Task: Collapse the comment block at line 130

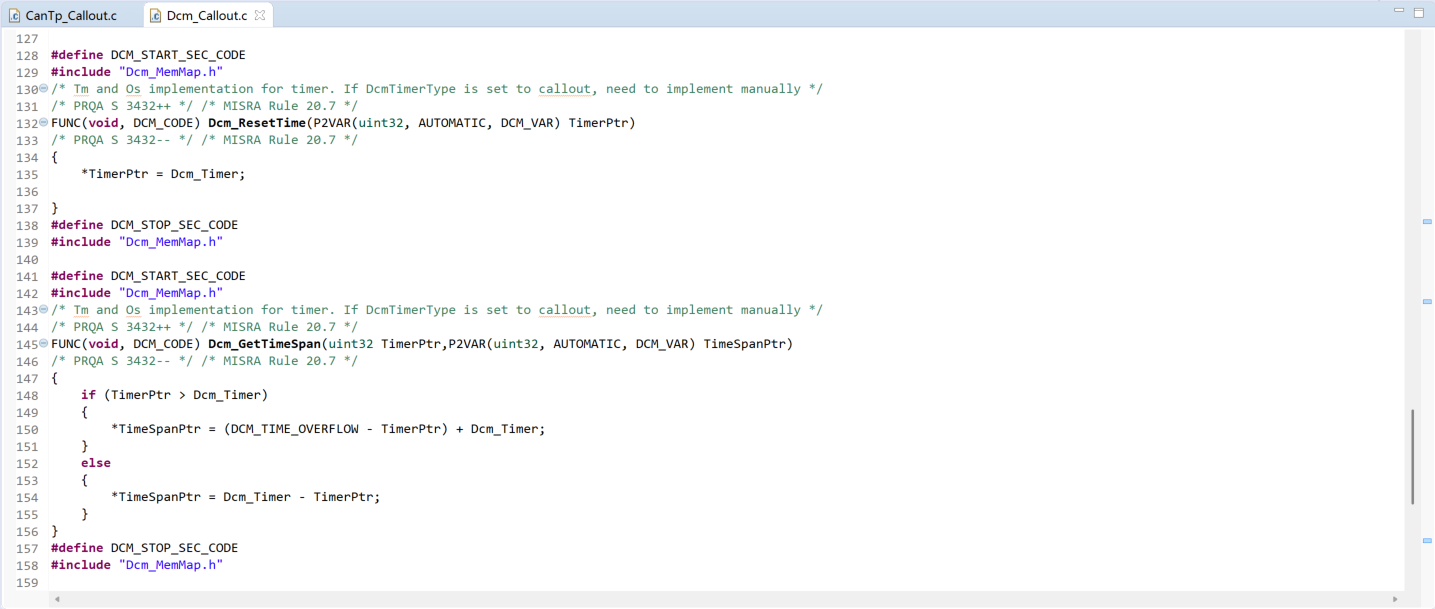Action: (43, 89)
